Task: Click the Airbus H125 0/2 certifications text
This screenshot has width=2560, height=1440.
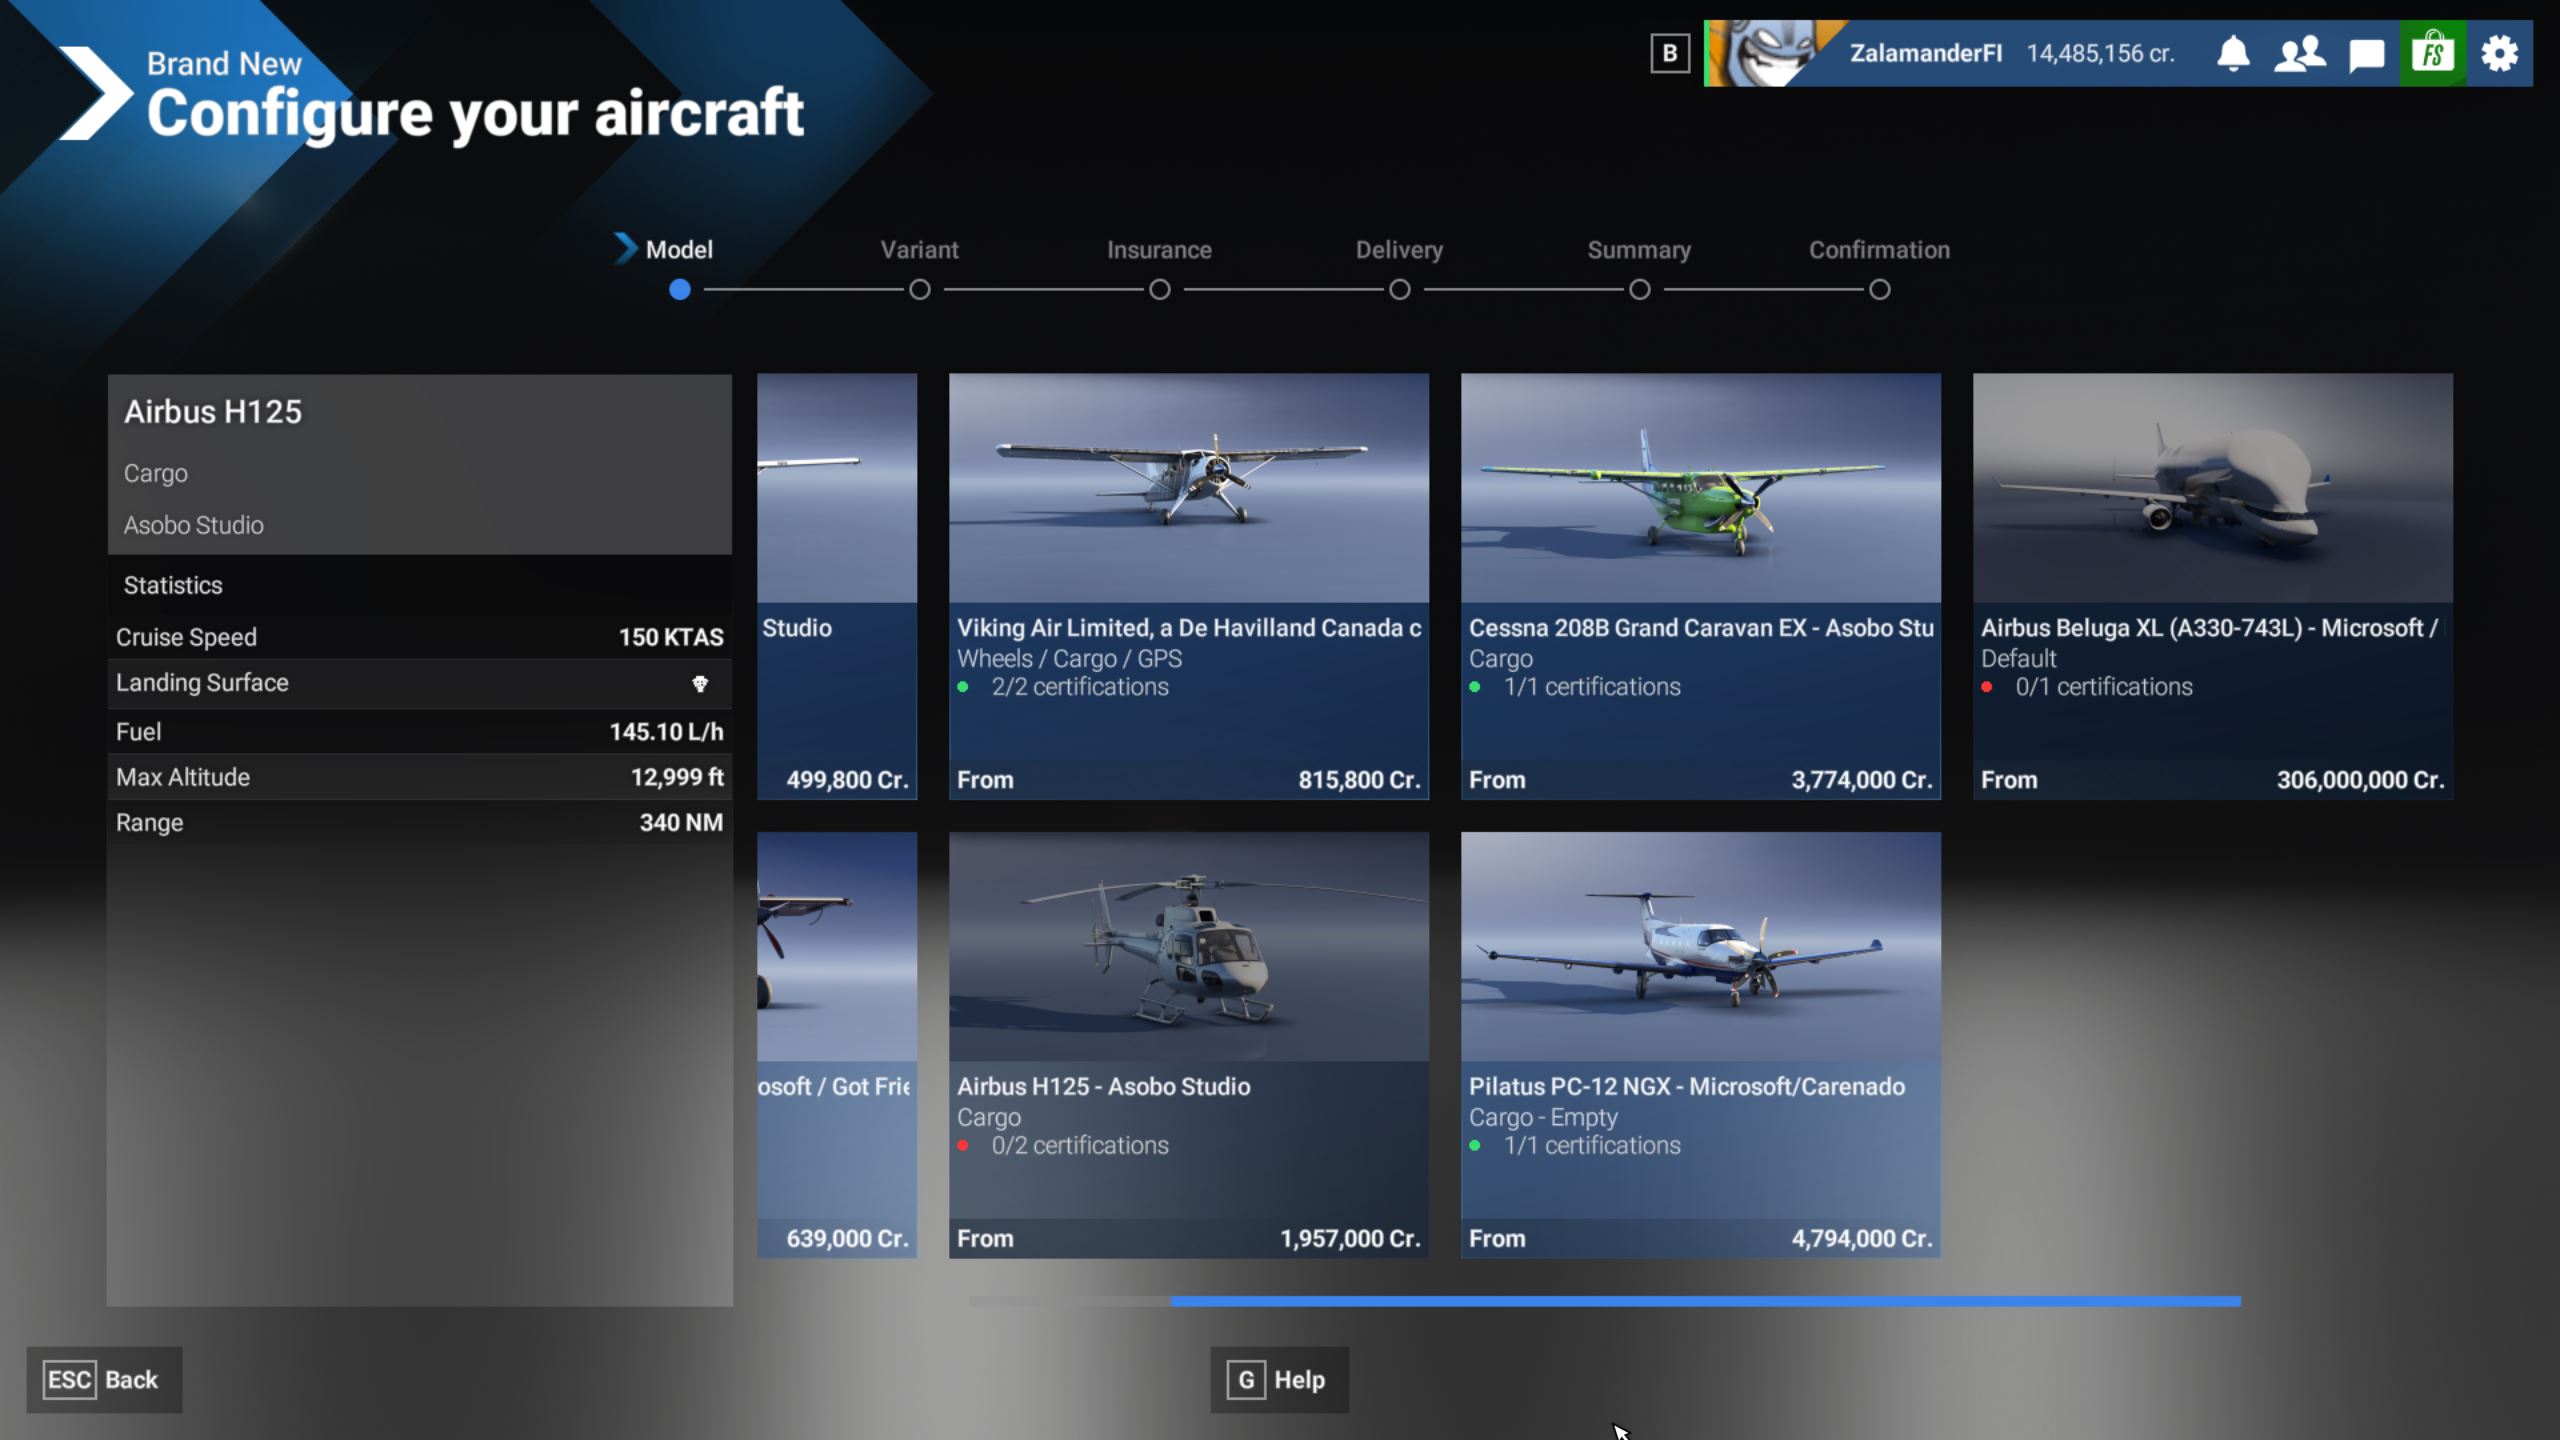Action: [x=1080, y=1145]
